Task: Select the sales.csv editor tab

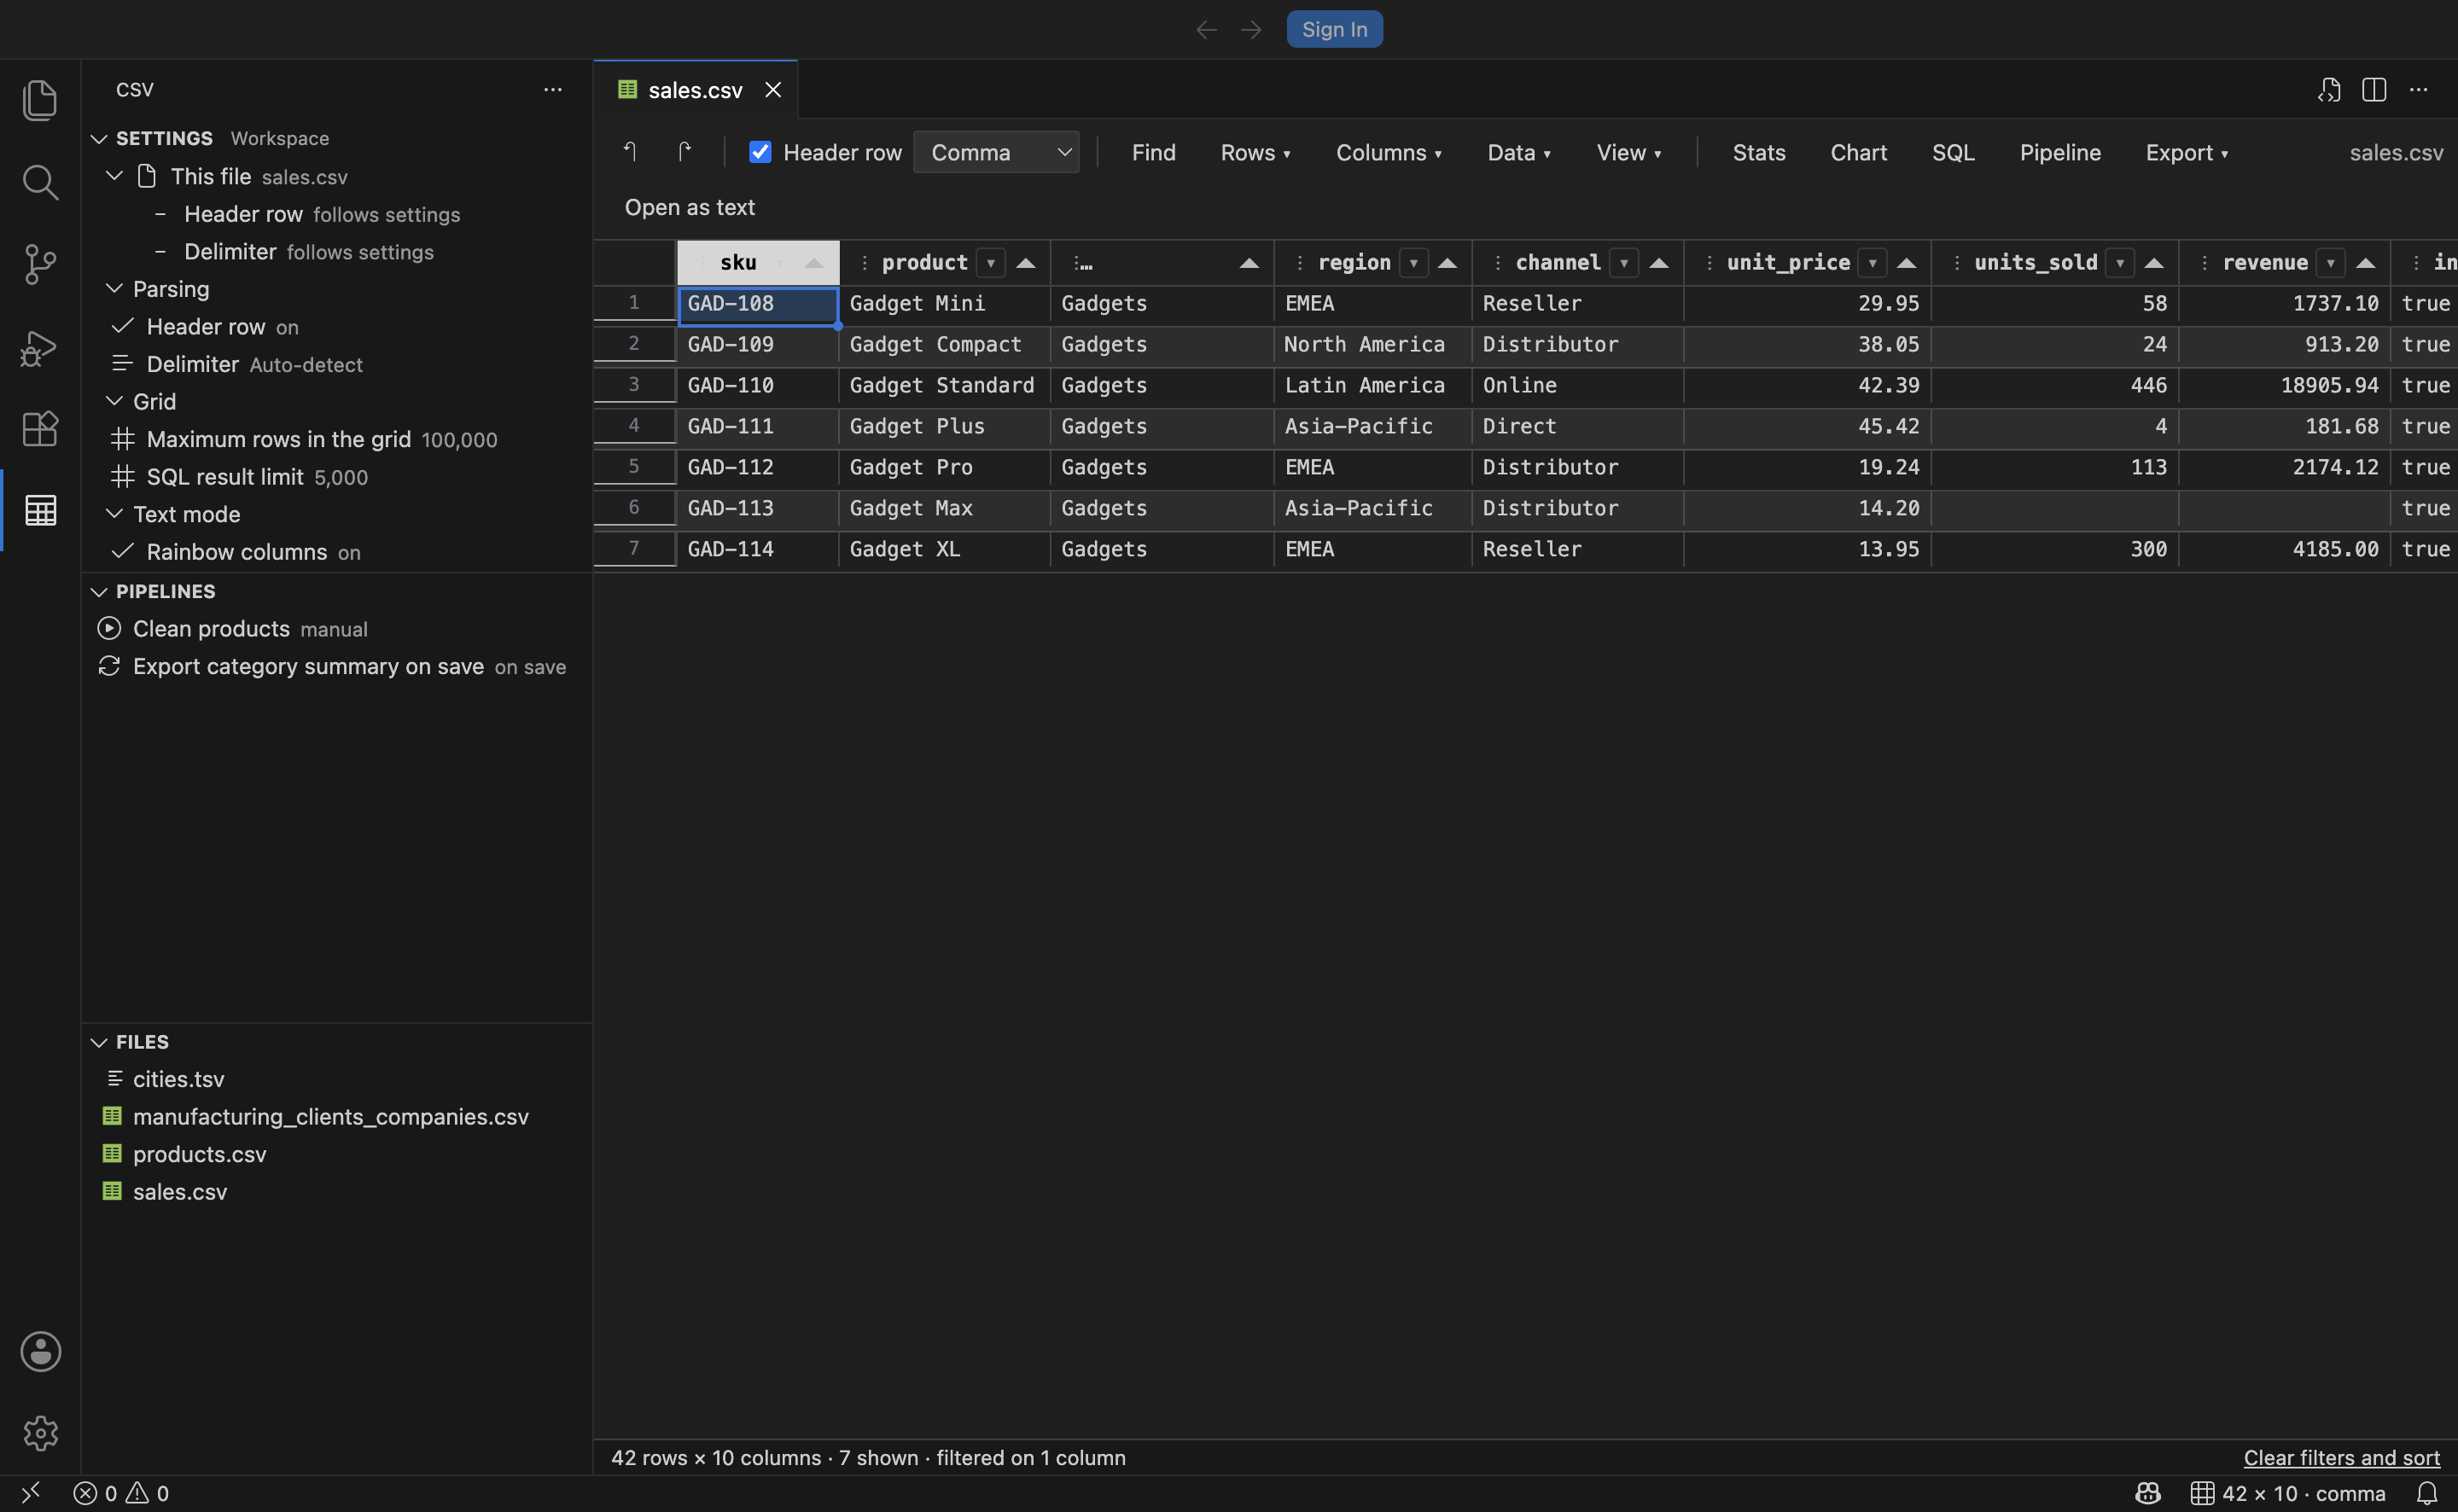Action: [695, 90]
